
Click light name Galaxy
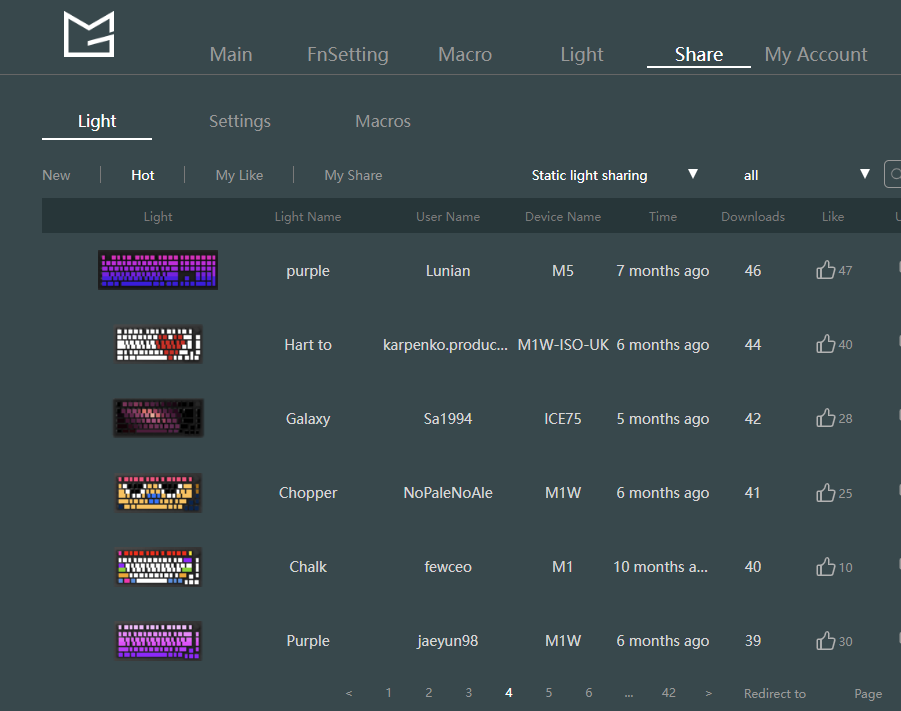[308, 419]
